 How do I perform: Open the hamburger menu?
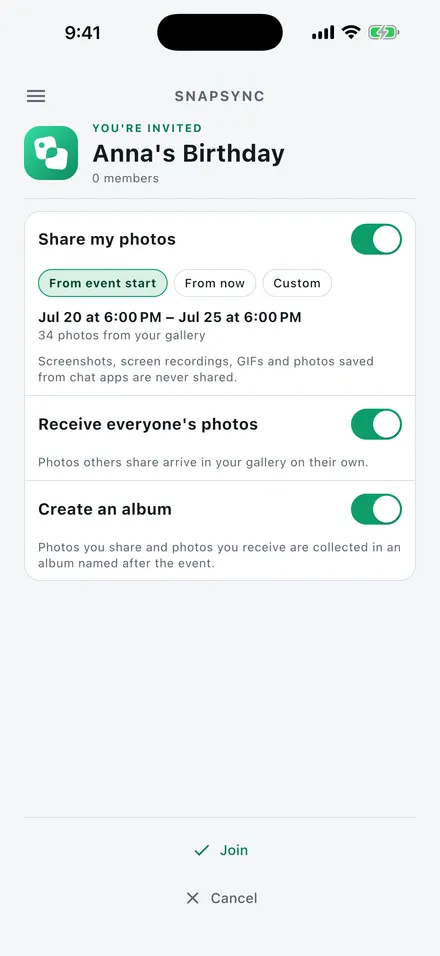coord(36,96)
